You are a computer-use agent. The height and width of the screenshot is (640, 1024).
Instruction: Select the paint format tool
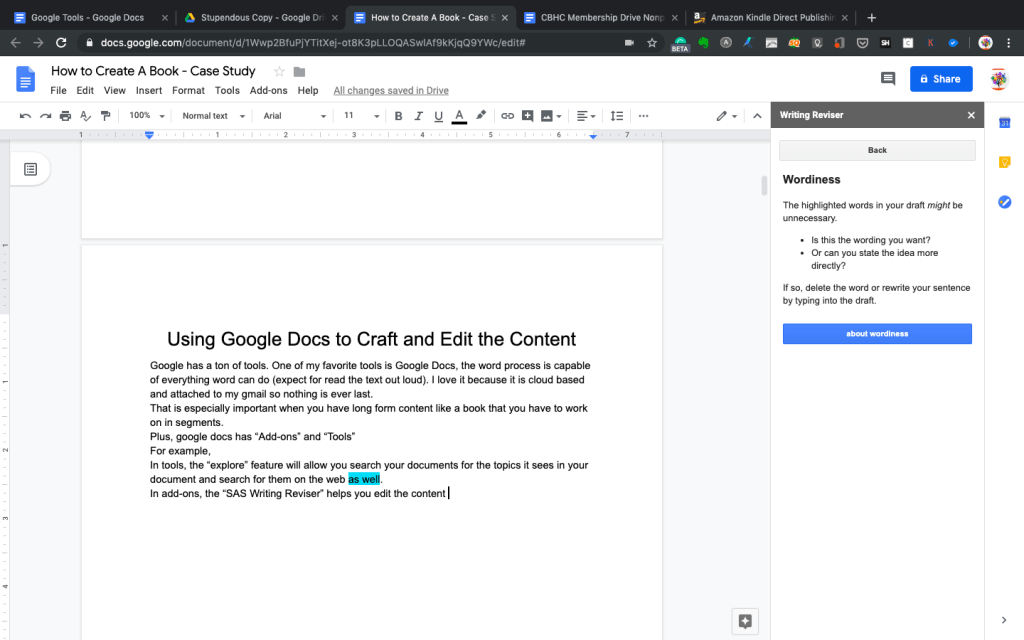tap(105, 116)
